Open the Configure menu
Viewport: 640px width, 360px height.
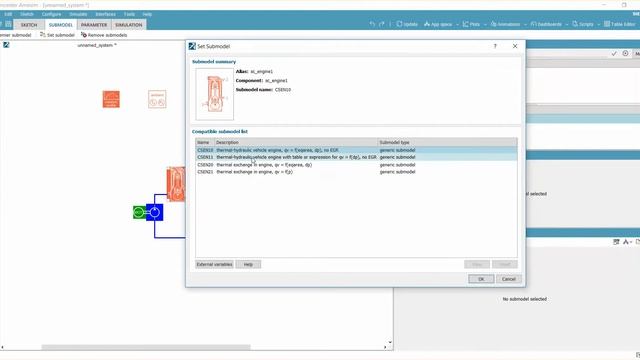(x=51, y=14)
